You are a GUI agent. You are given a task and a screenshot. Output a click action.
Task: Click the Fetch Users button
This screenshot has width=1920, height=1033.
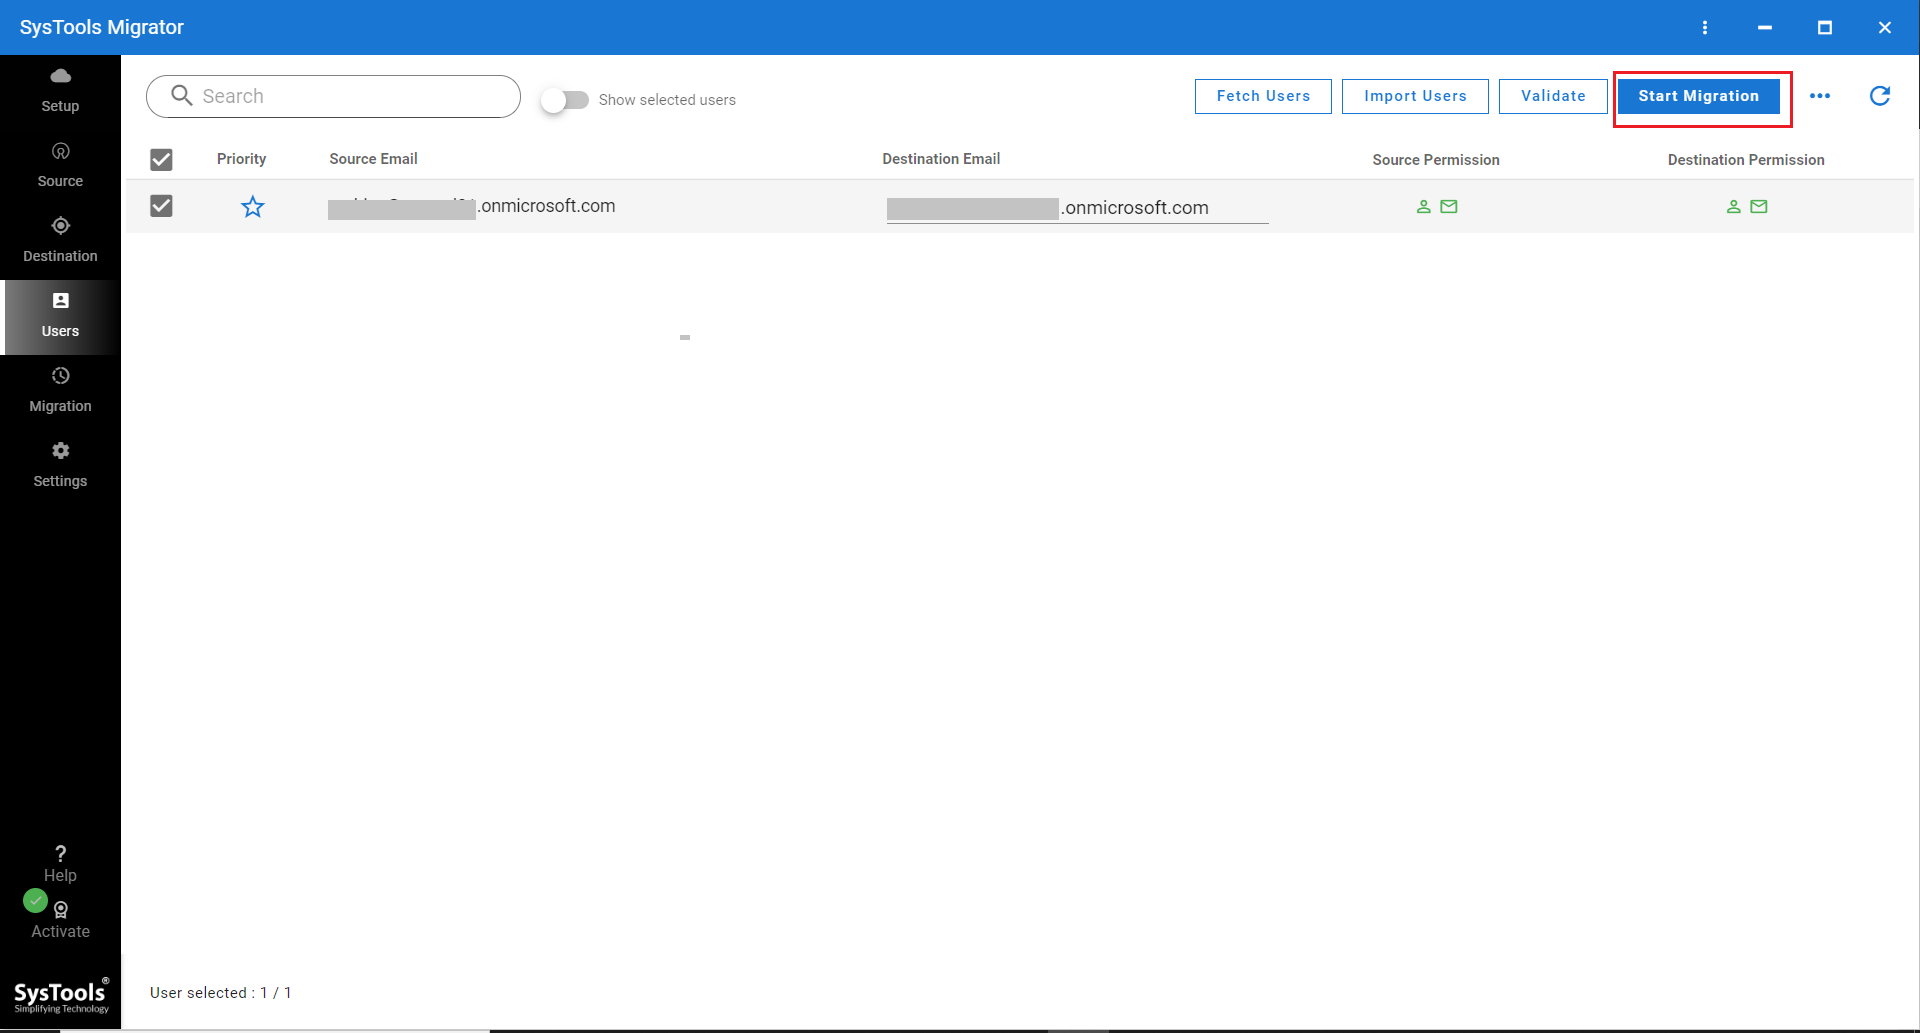pos(1263,96)
